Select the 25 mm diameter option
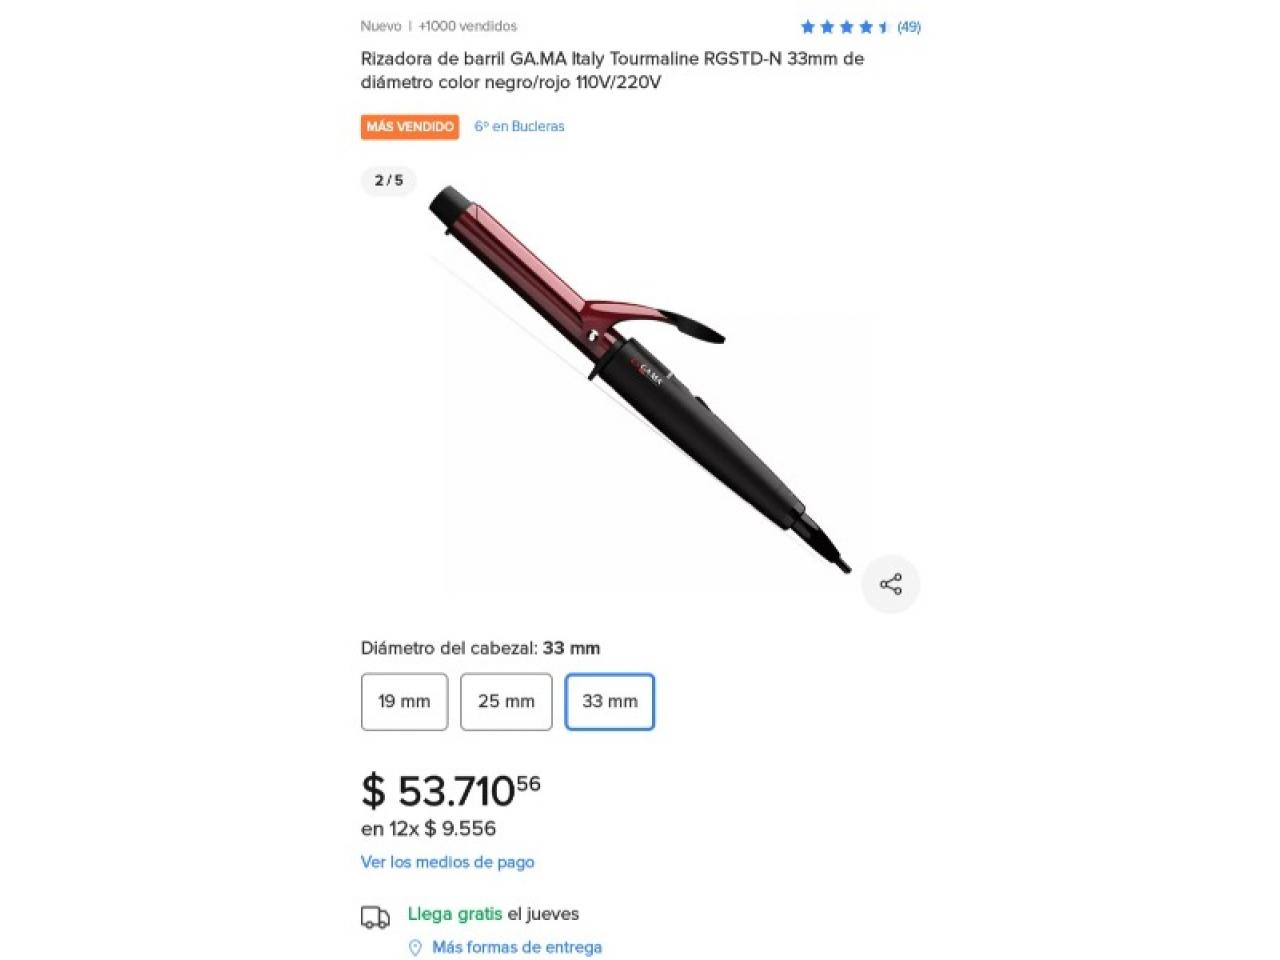This screenshot has width=1280, height=960. pos(506,702)
